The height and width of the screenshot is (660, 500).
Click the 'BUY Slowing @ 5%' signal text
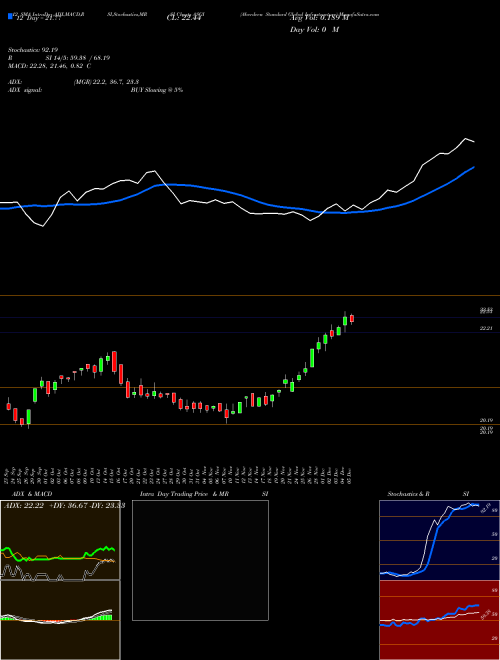(157, 90)
